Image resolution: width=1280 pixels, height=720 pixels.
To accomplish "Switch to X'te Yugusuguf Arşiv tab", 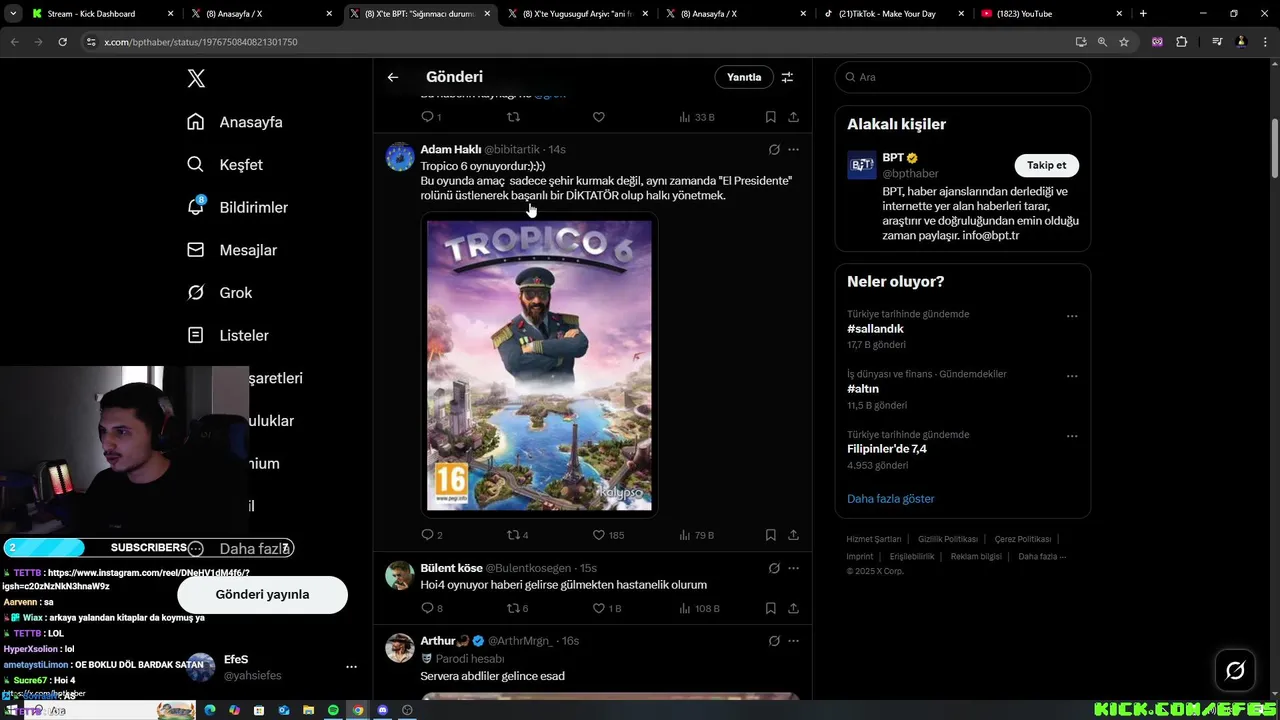I will 577,14.
